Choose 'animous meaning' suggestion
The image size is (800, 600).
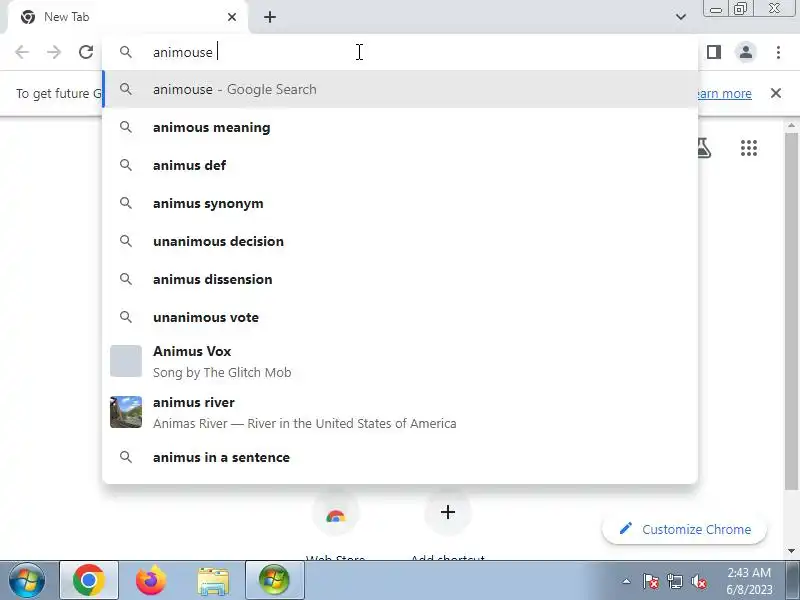(x=400, y=128)
